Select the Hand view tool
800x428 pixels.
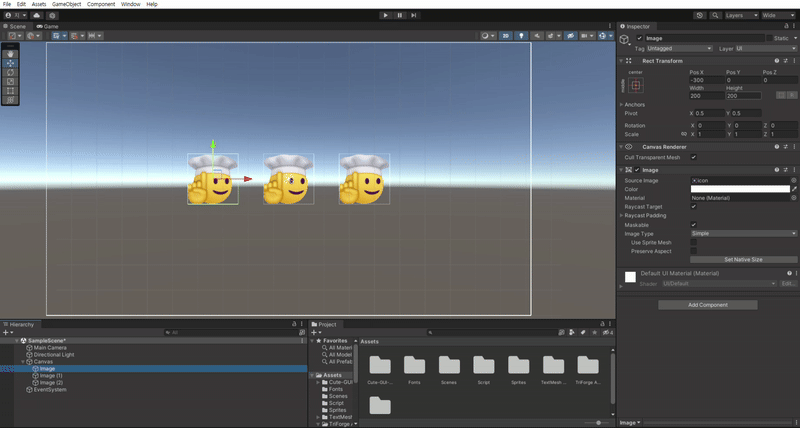[10, 54]
